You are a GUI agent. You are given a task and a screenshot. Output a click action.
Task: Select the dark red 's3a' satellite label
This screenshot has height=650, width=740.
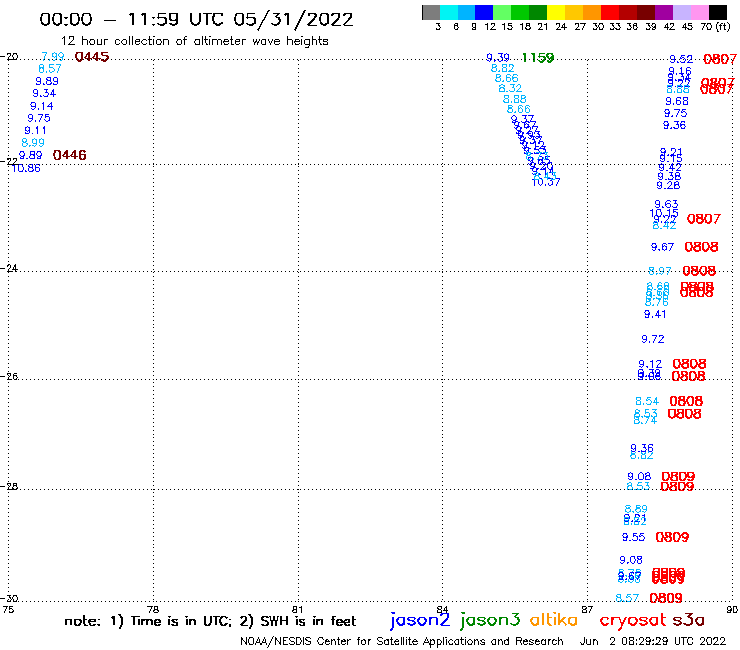pos(688,620)
